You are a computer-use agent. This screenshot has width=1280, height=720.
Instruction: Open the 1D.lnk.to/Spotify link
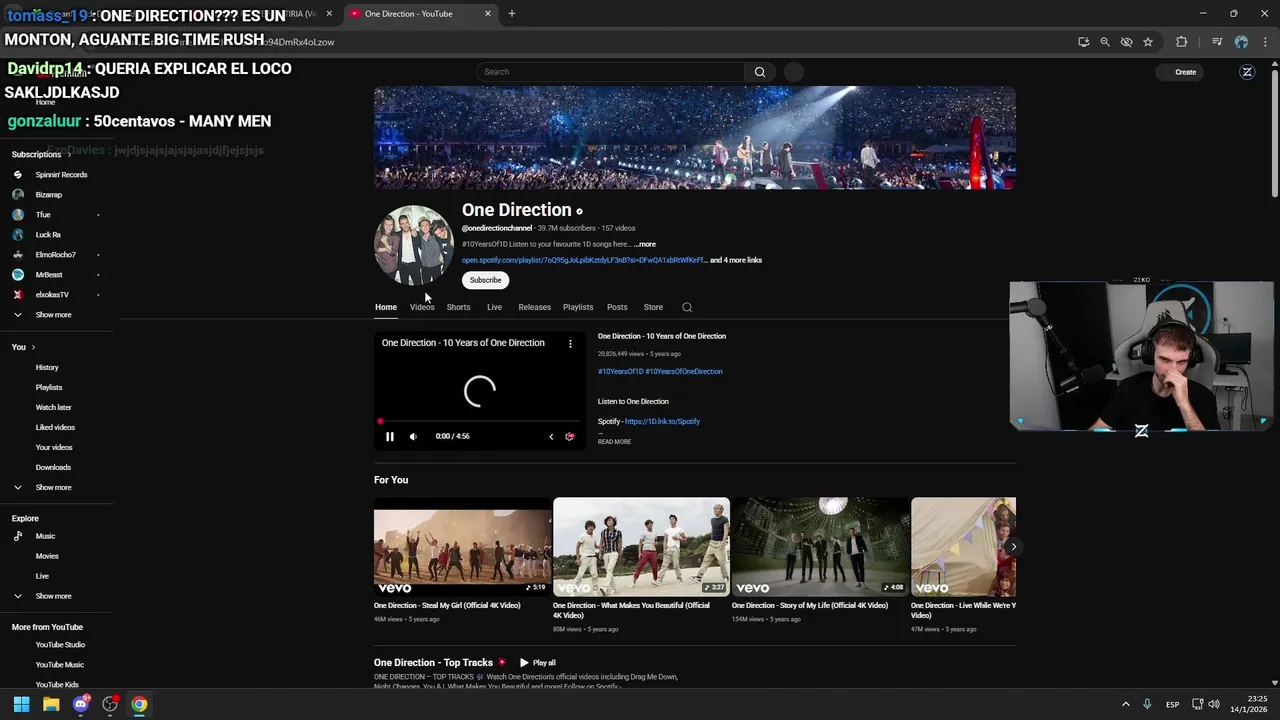(662, 421)
